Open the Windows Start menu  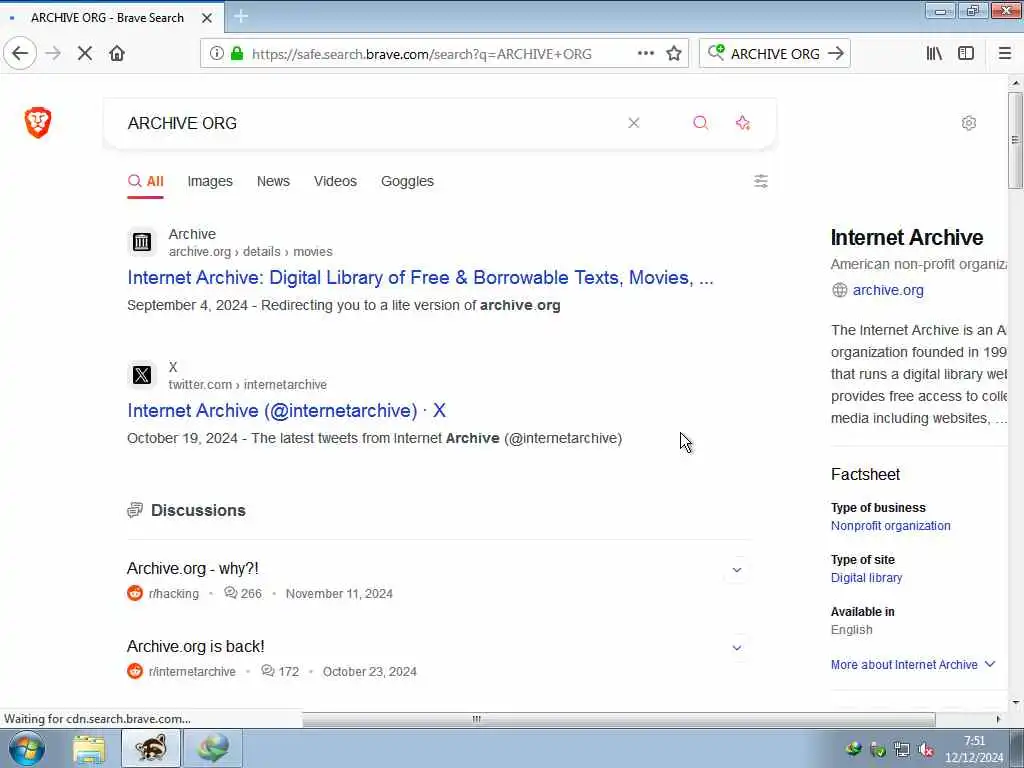pyautogui.click(x=26, y=748)
